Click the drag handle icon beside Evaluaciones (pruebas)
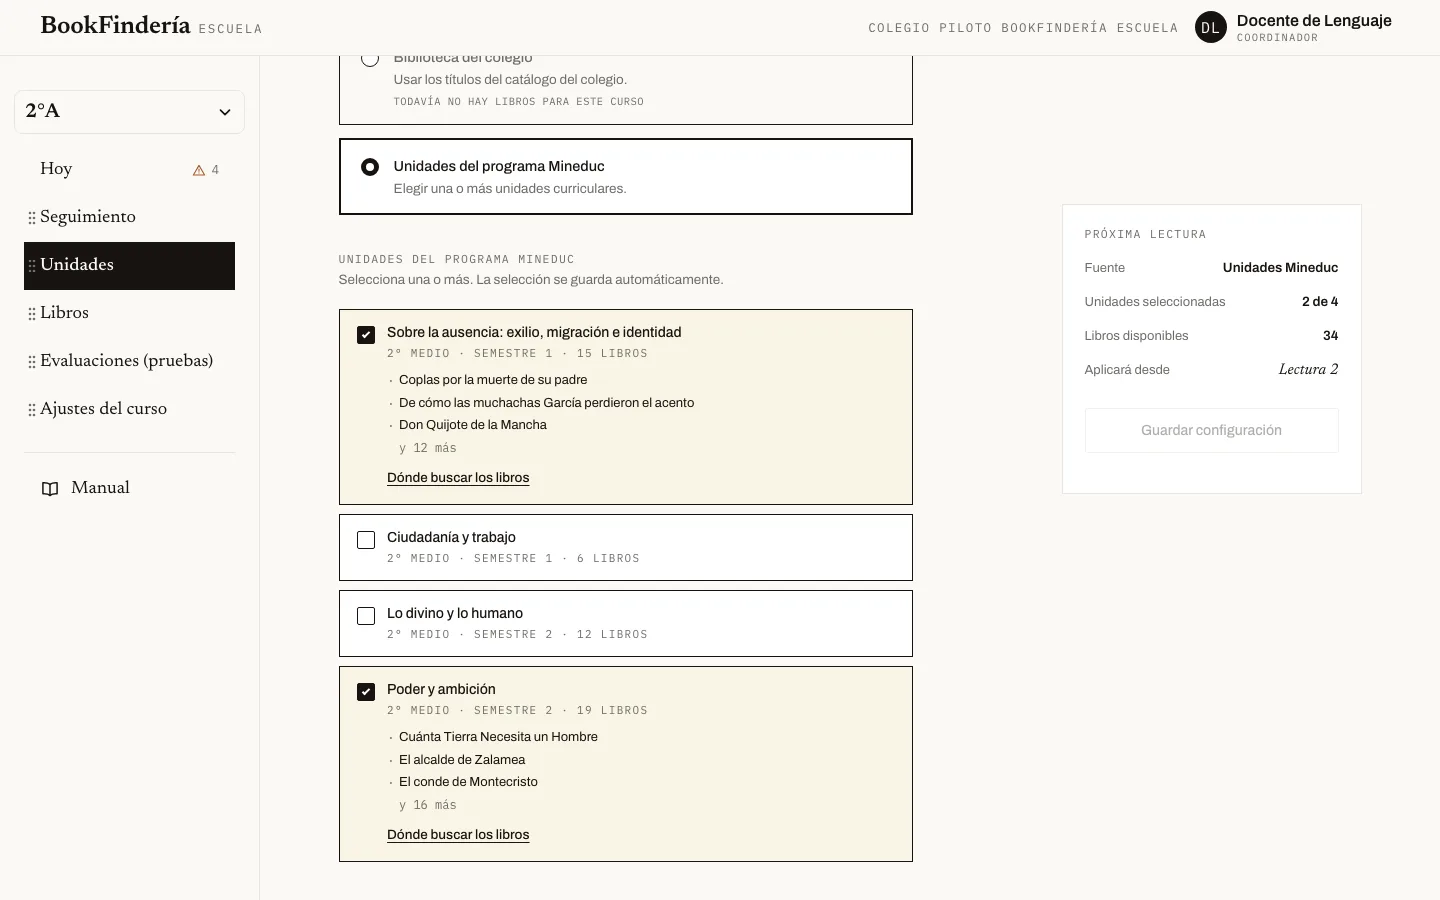 point(32,361)
